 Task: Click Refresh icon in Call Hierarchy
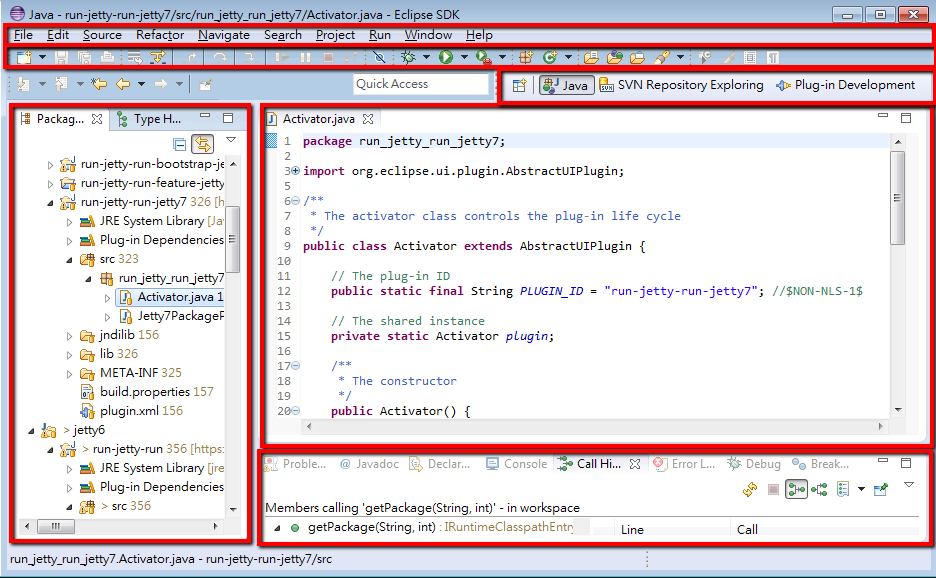coord(750,490)
